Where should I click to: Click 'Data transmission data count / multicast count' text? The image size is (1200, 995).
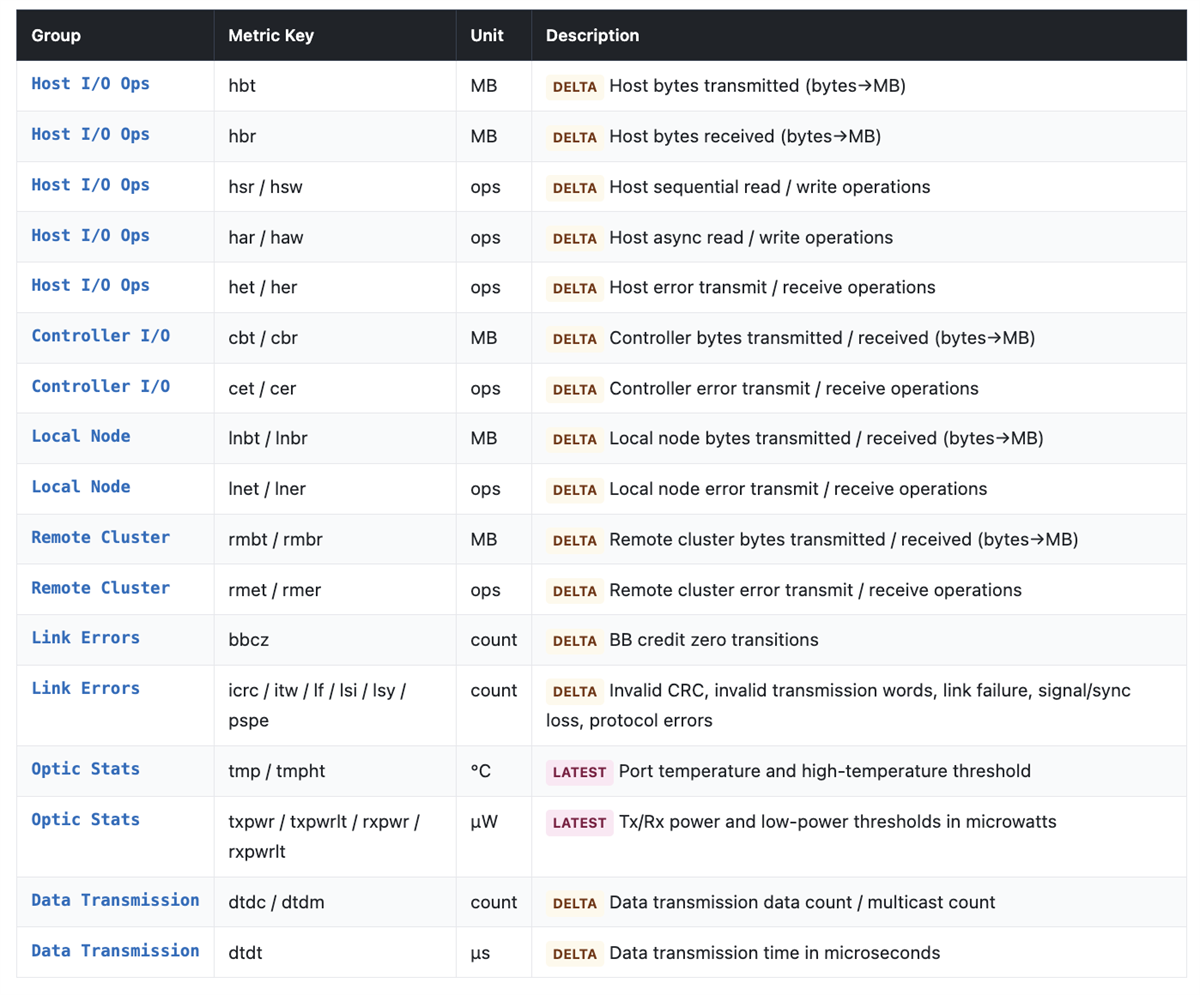tap(802, 903)
